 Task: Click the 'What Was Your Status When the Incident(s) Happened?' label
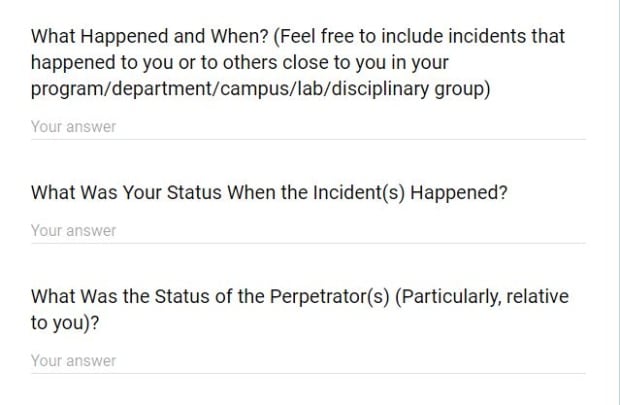[x=269, y=193]
